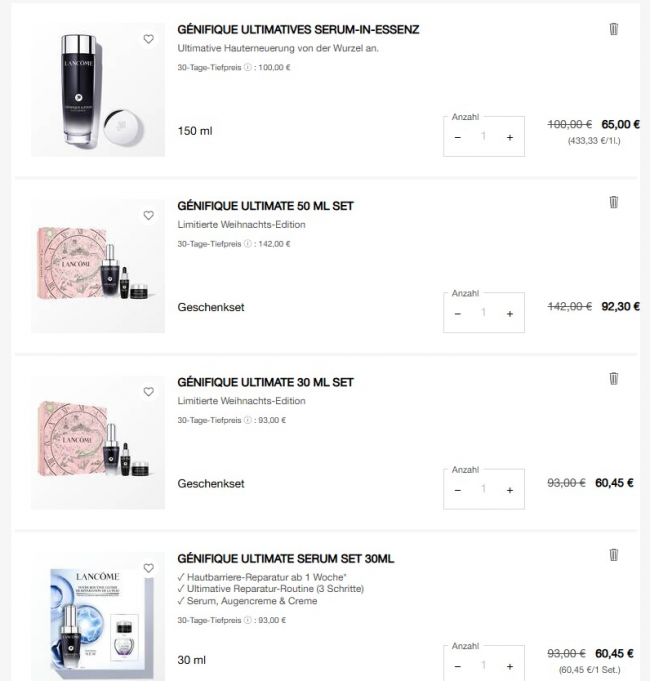Add Serum-in-Essenz to wishlist via heart icon
Image resolution: width=650 pixels, height=681 pixels.
click(148, 39)
